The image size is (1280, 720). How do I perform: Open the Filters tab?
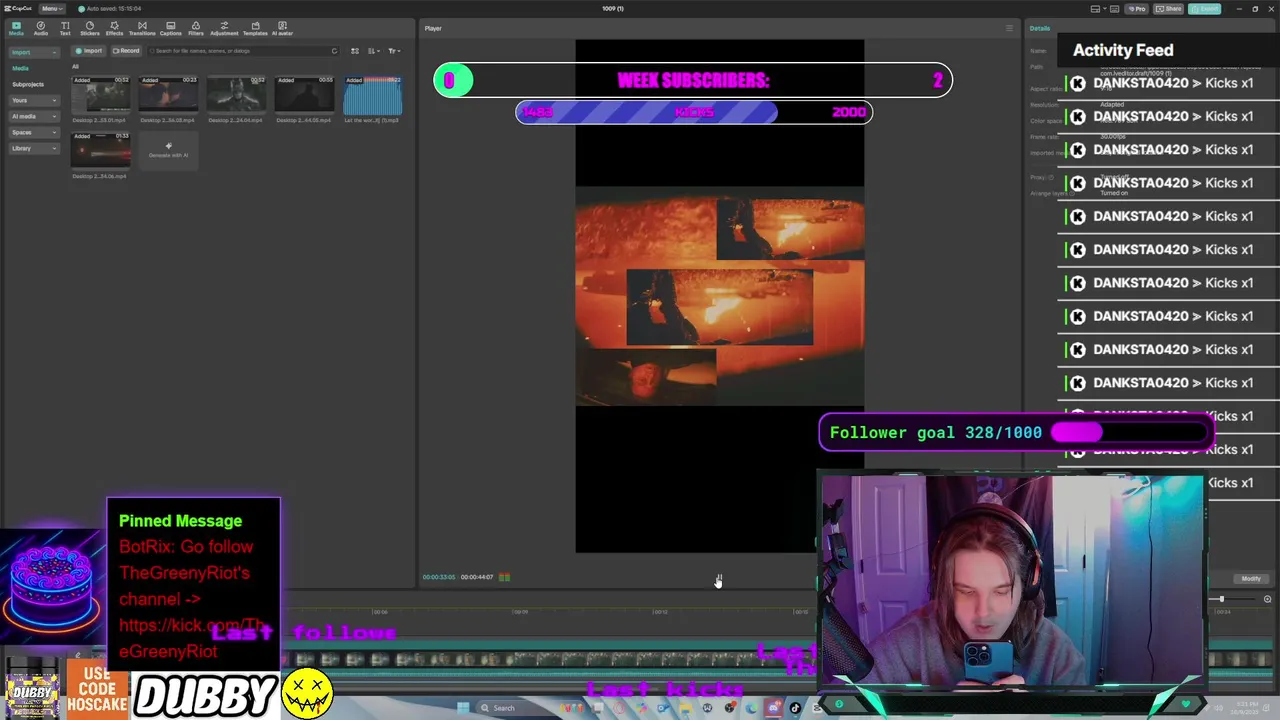(196, 28)
